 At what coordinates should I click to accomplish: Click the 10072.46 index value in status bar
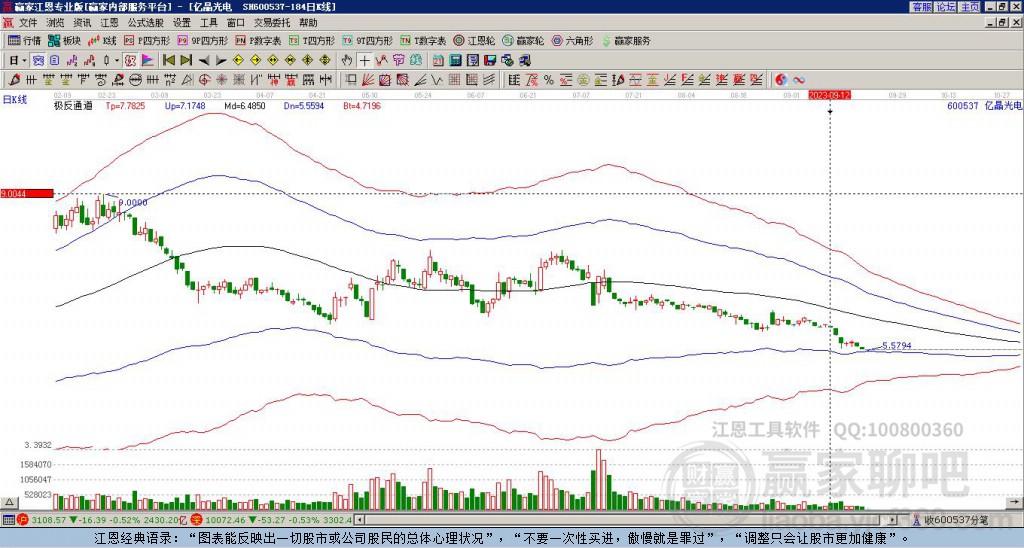tap(225, 520)
